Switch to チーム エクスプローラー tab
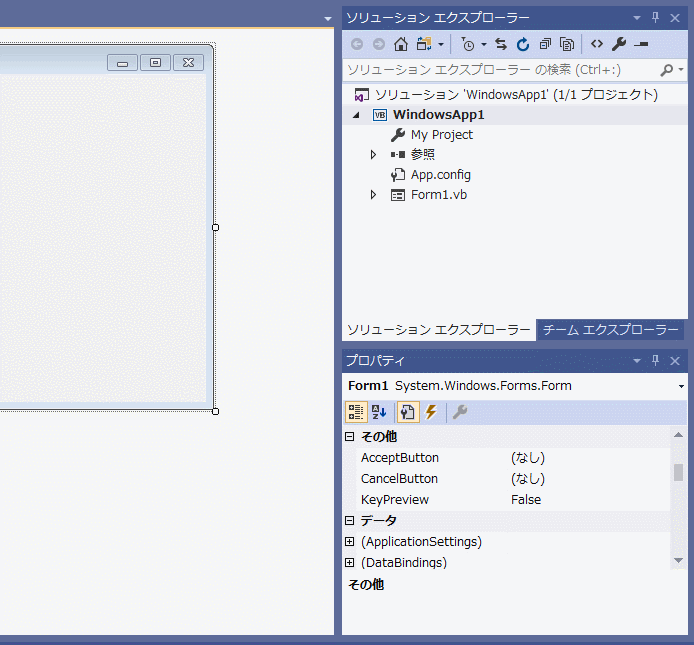 (x=611, y=330)
